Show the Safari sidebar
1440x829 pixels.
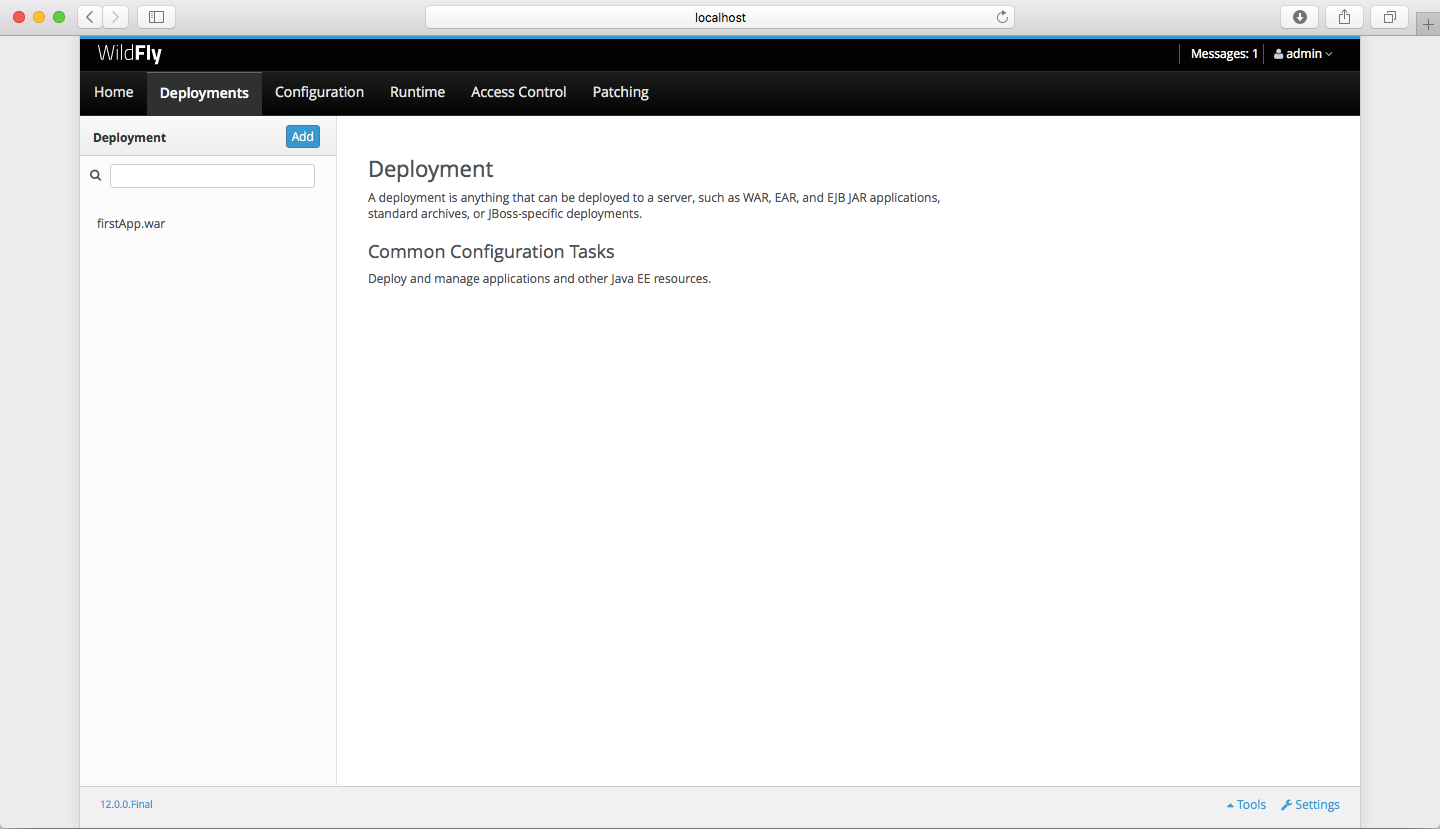[156, 17]
